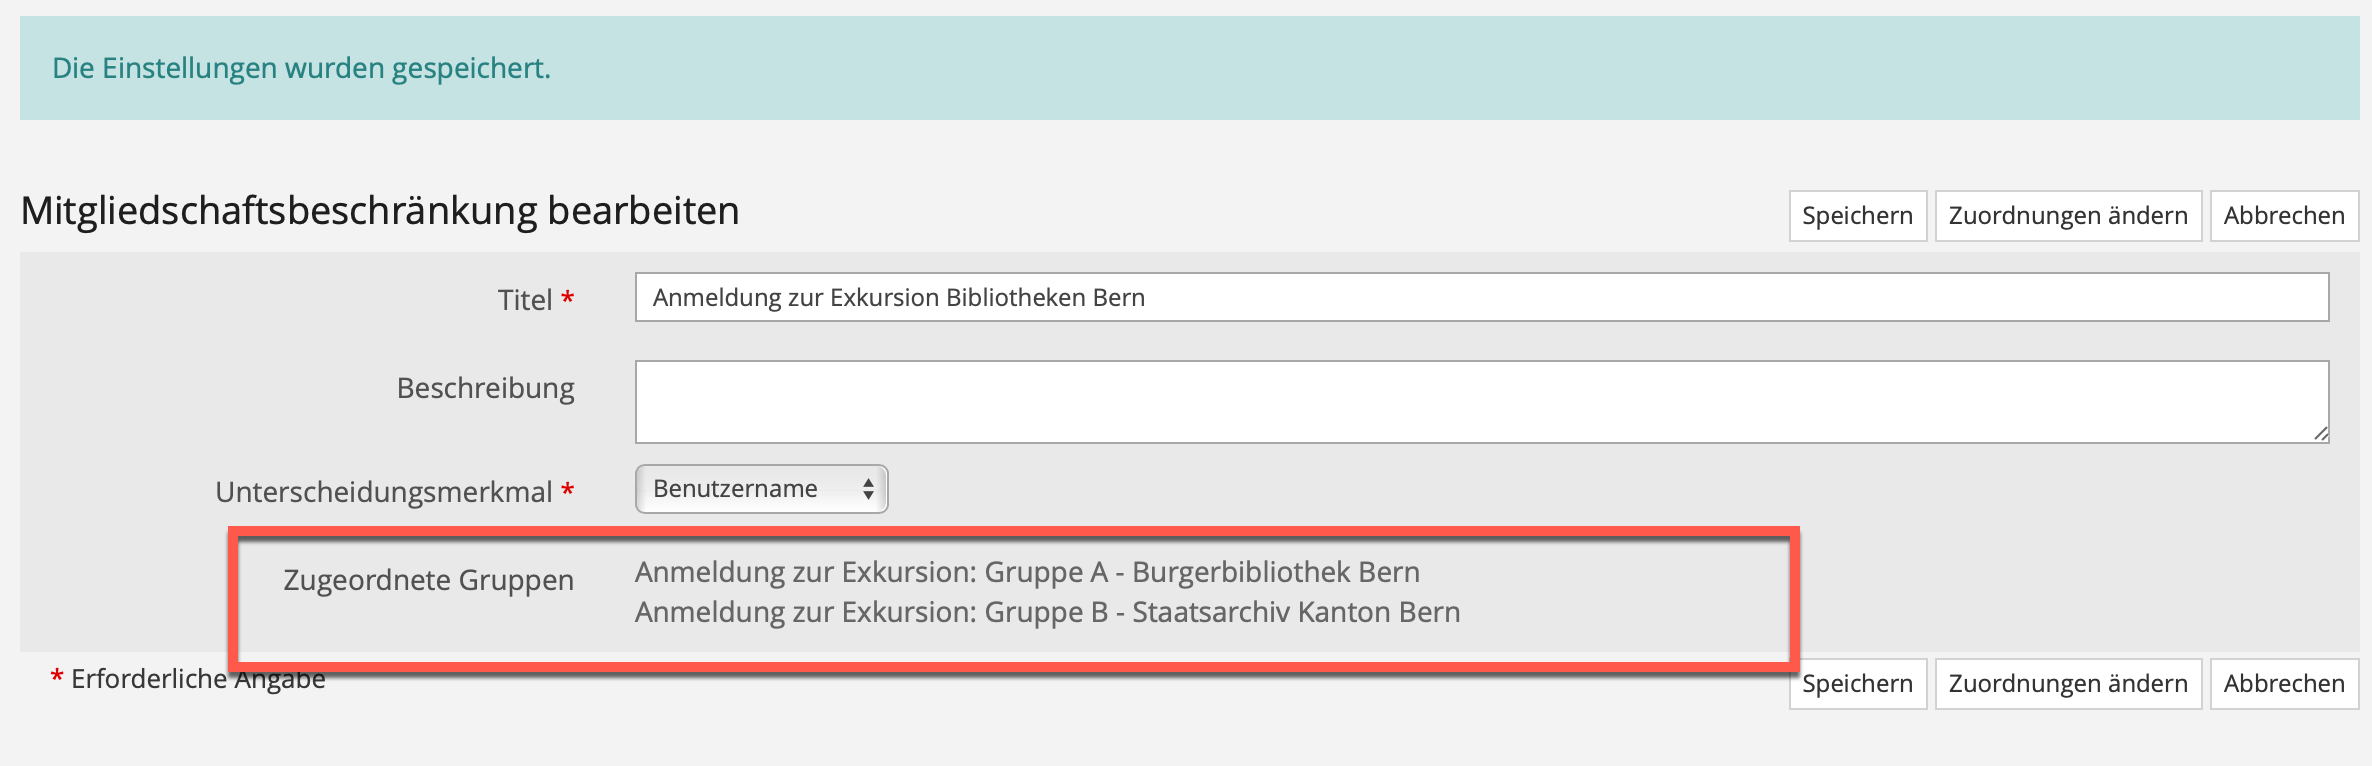The width and height of the screenshot is (2372, 766).
Task: Select the Beschreibung field label
Action: tap(485, 388)
